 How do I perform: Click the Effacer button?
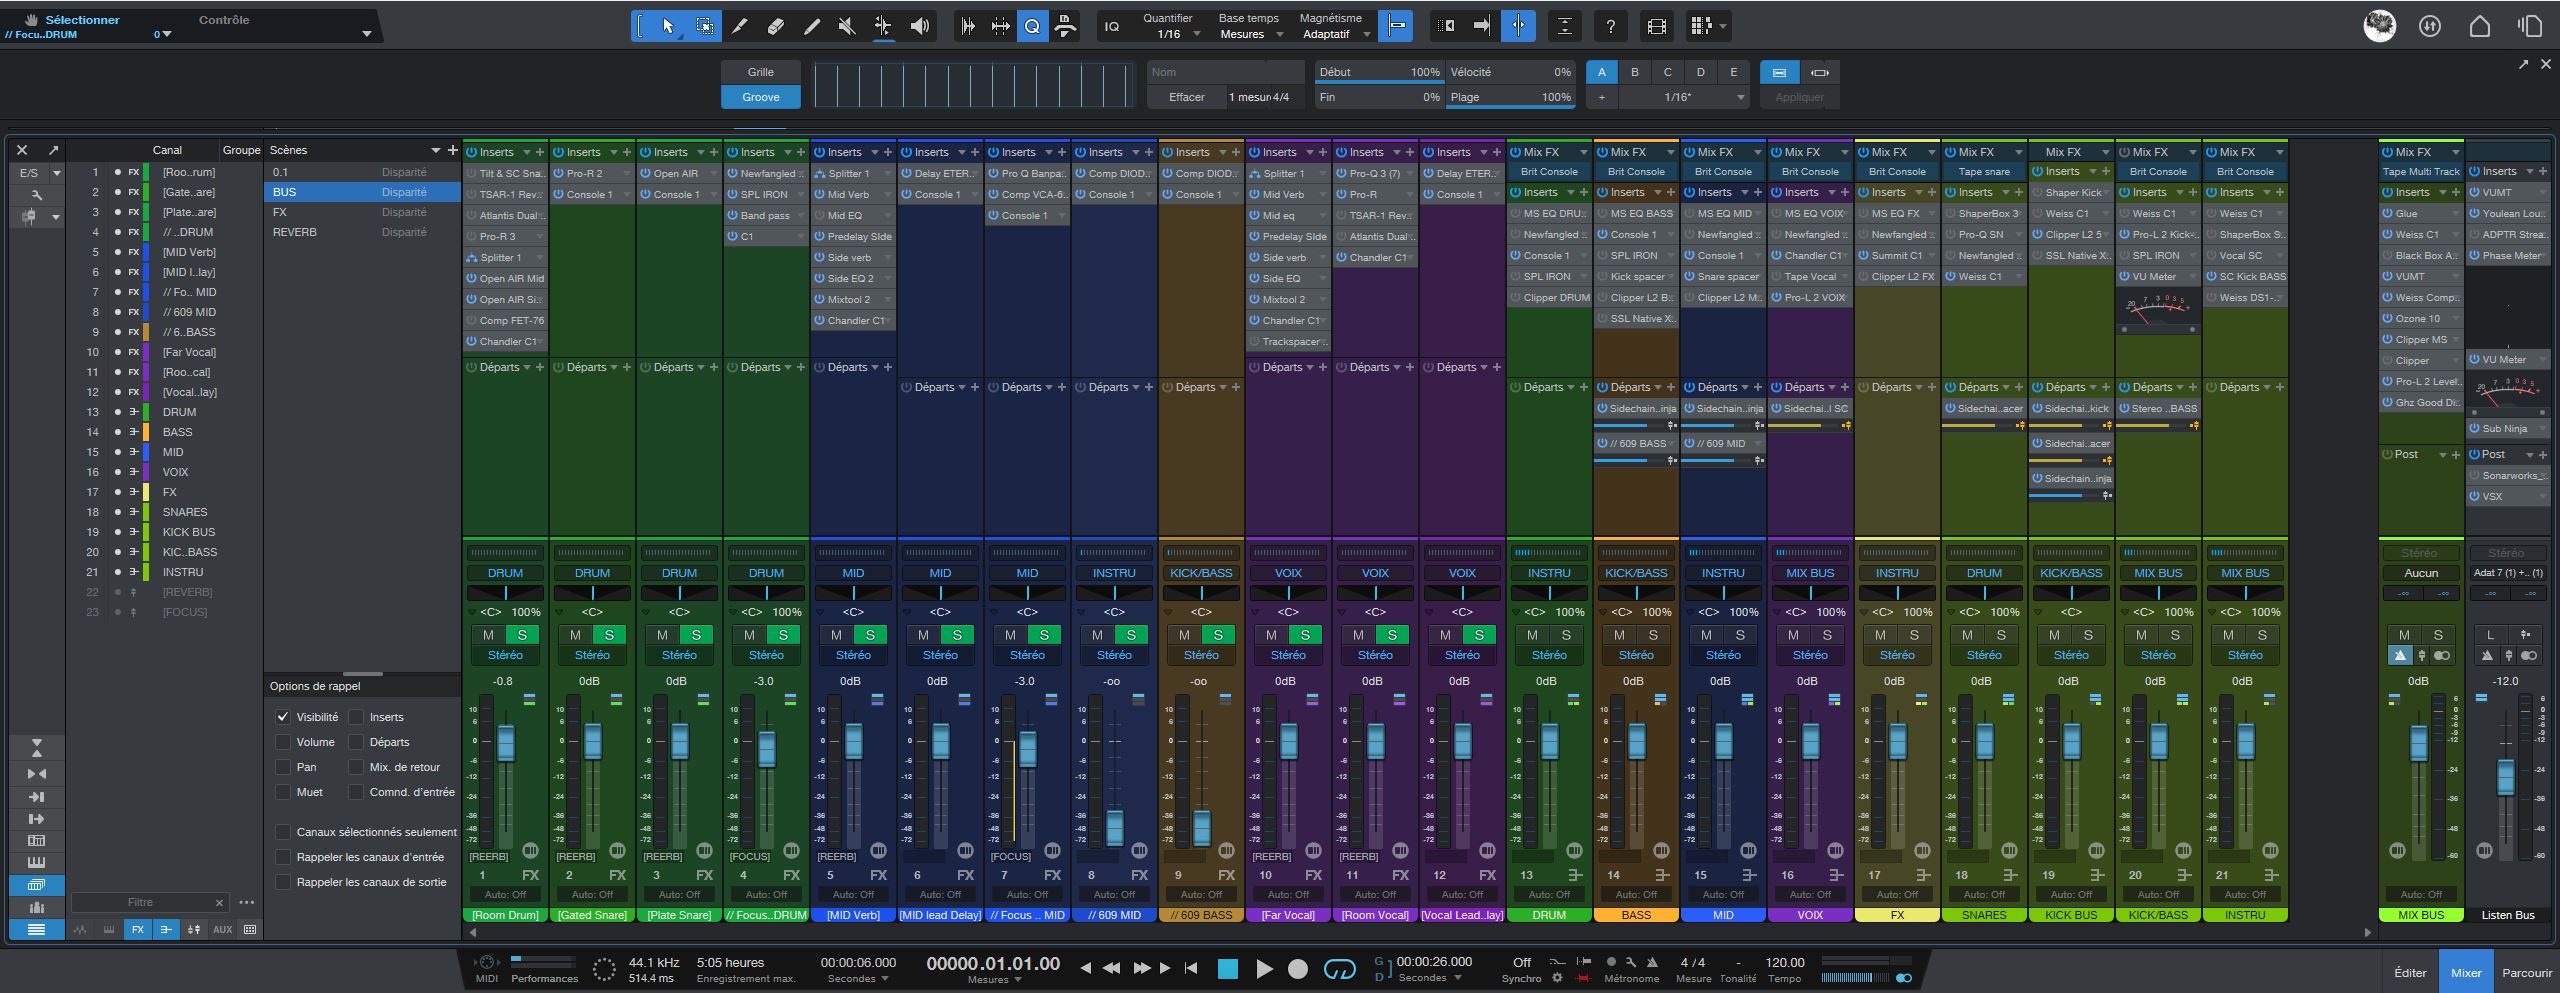(1186, 97)
